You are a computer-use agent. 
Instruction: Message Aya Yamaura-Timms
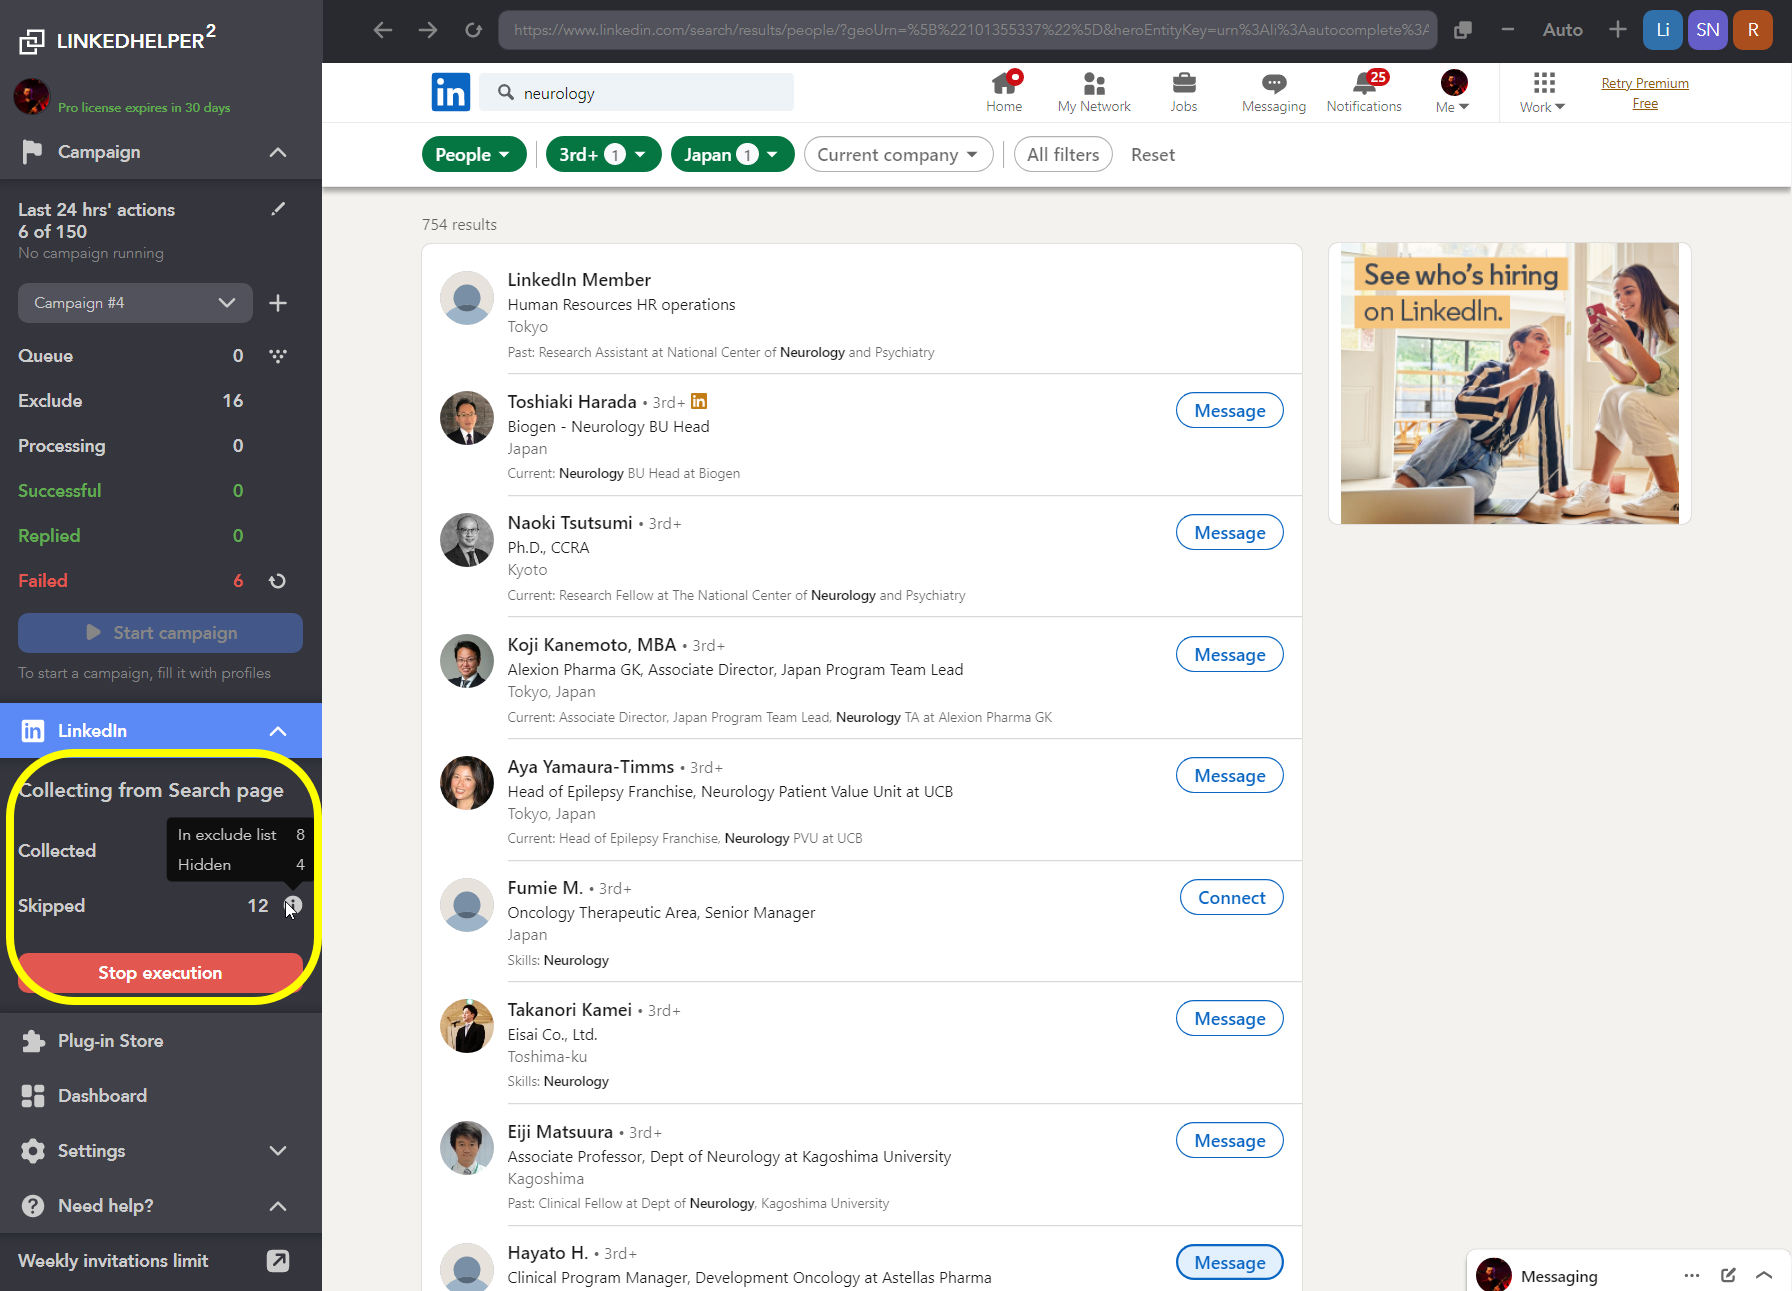pyautogui.click(x=1230, y=775)
